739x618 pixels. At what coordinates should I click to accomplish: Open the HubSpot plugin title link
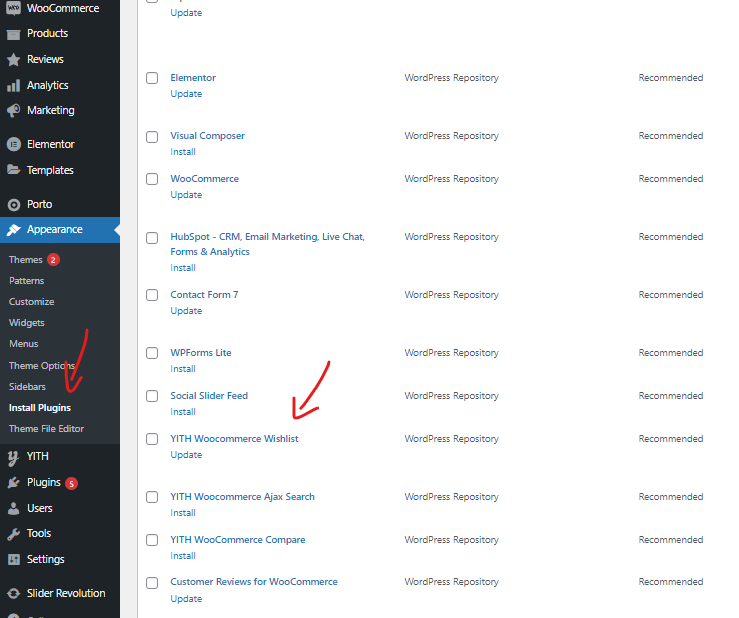point(267,244)
